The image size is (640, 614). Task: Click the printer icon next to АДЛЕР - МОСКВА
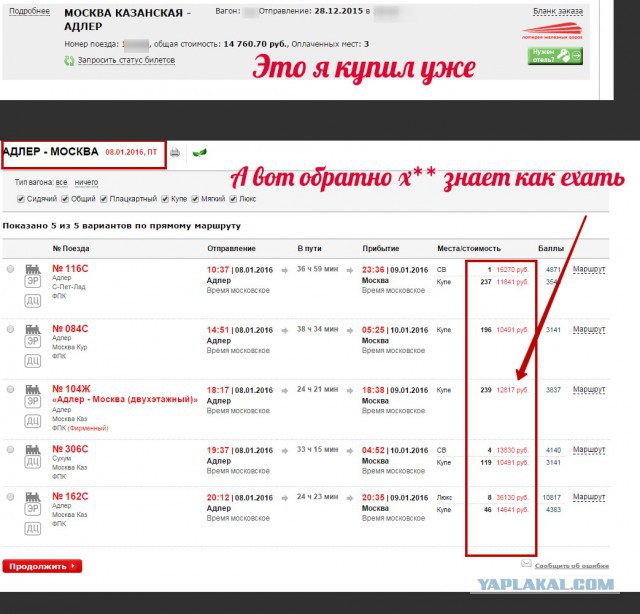[x=175, y=153]
